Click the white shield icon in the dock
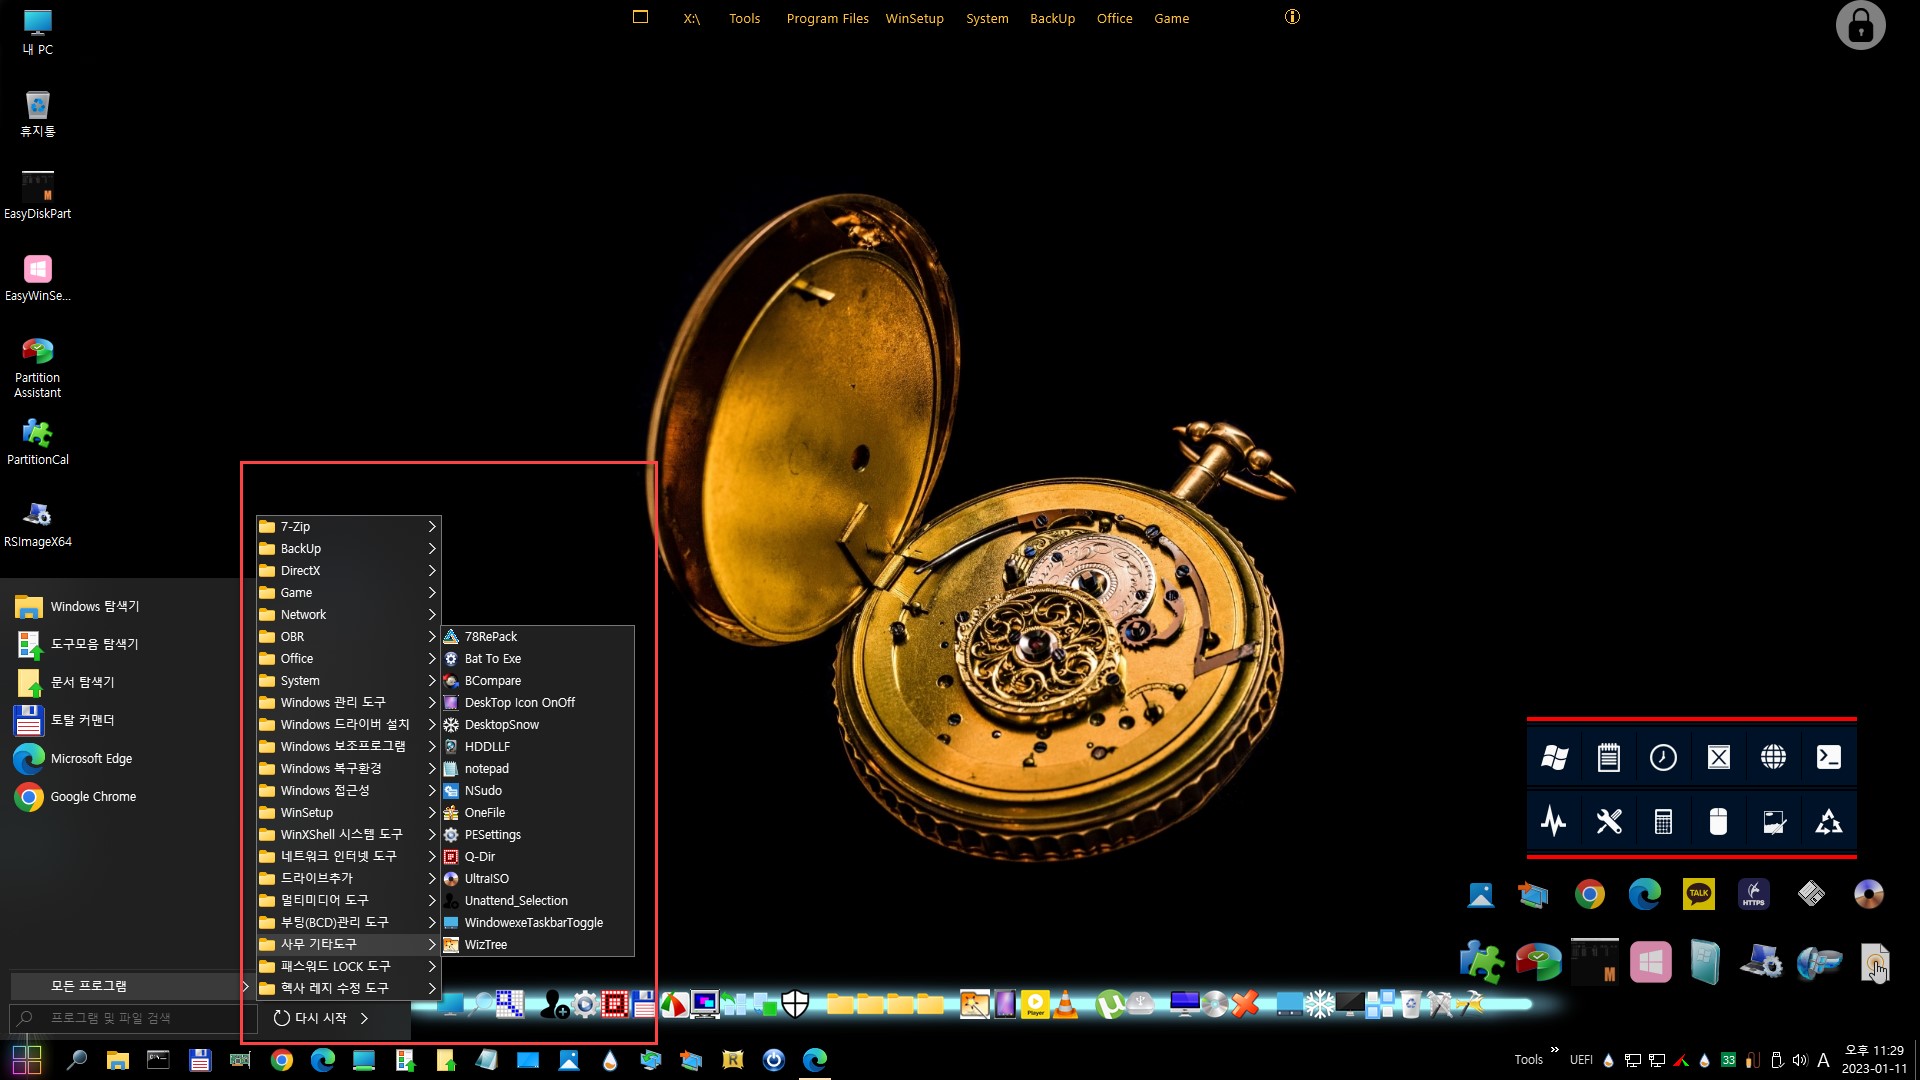 tap(795, 1004)
